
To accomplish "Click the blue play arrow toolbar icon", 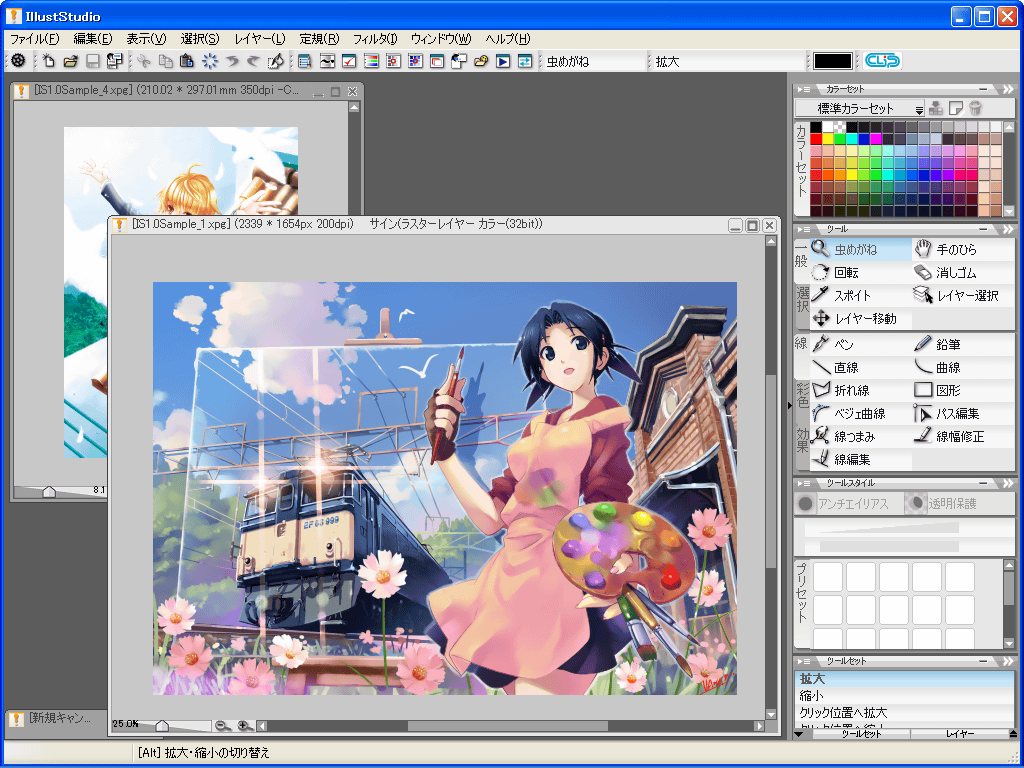I will pyautogui.click(x=503, y=61).
